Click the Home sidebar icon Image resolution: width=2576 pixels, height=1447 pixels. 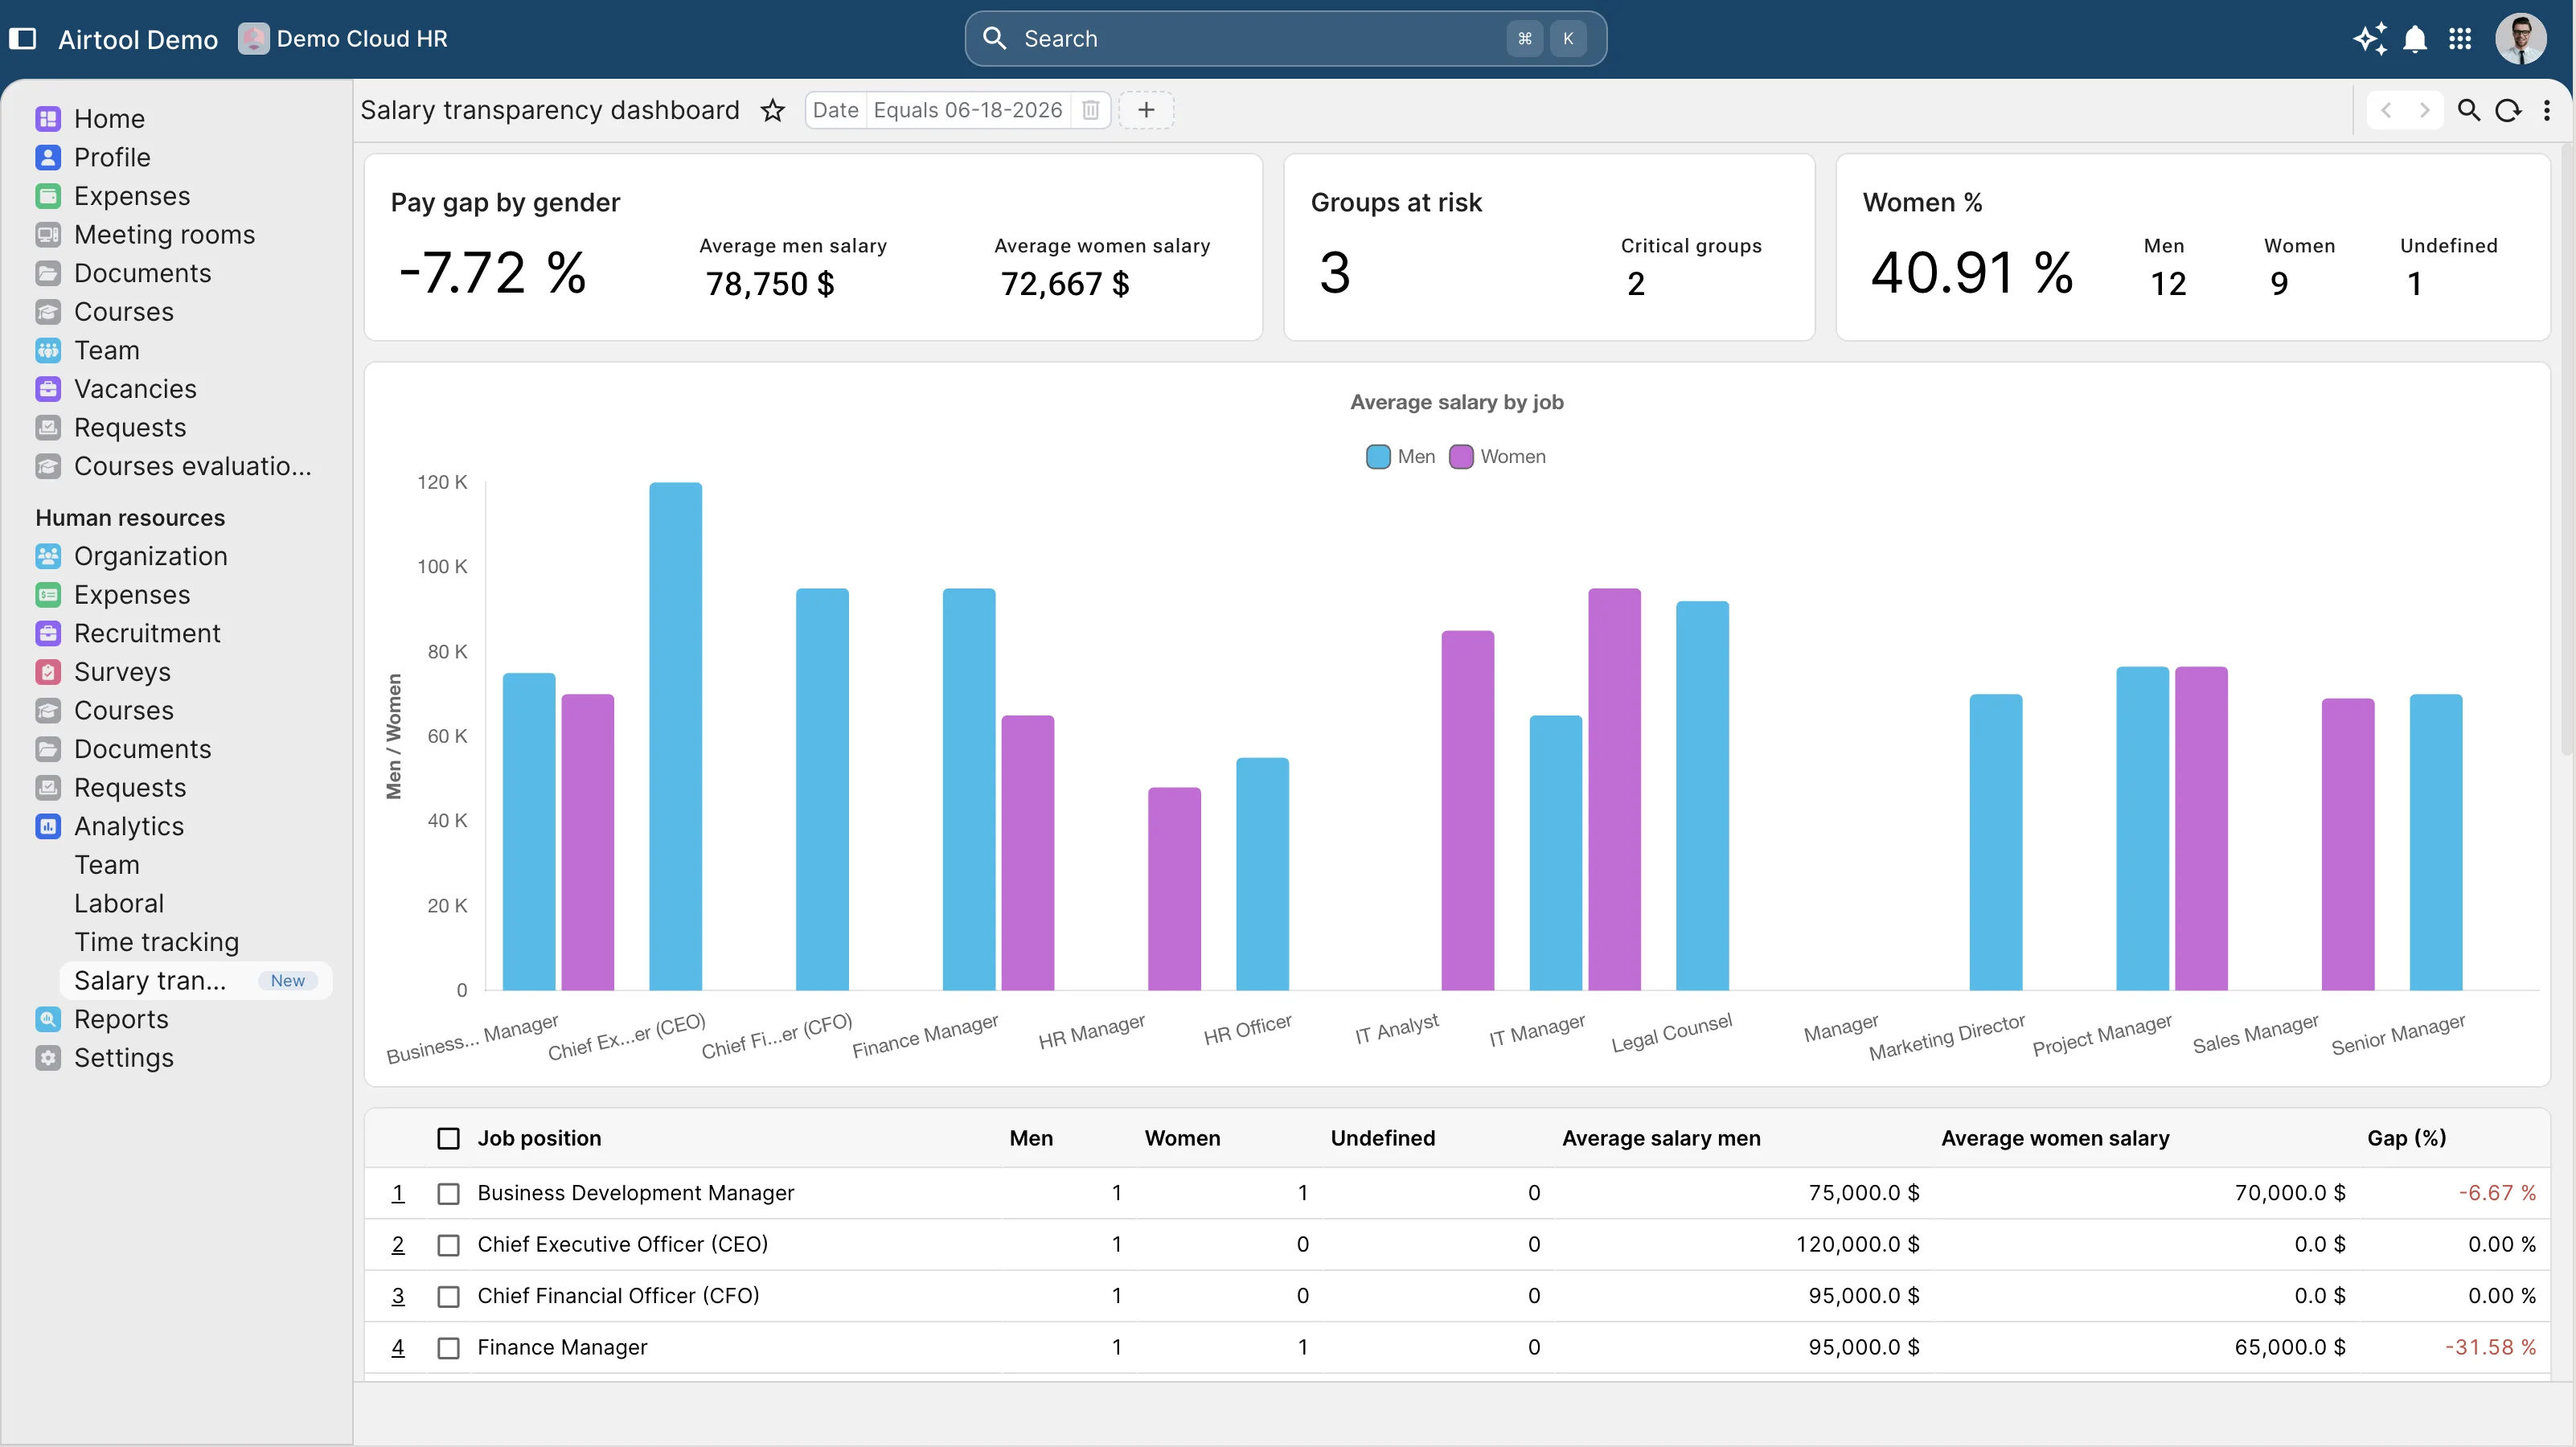point(48,119)
